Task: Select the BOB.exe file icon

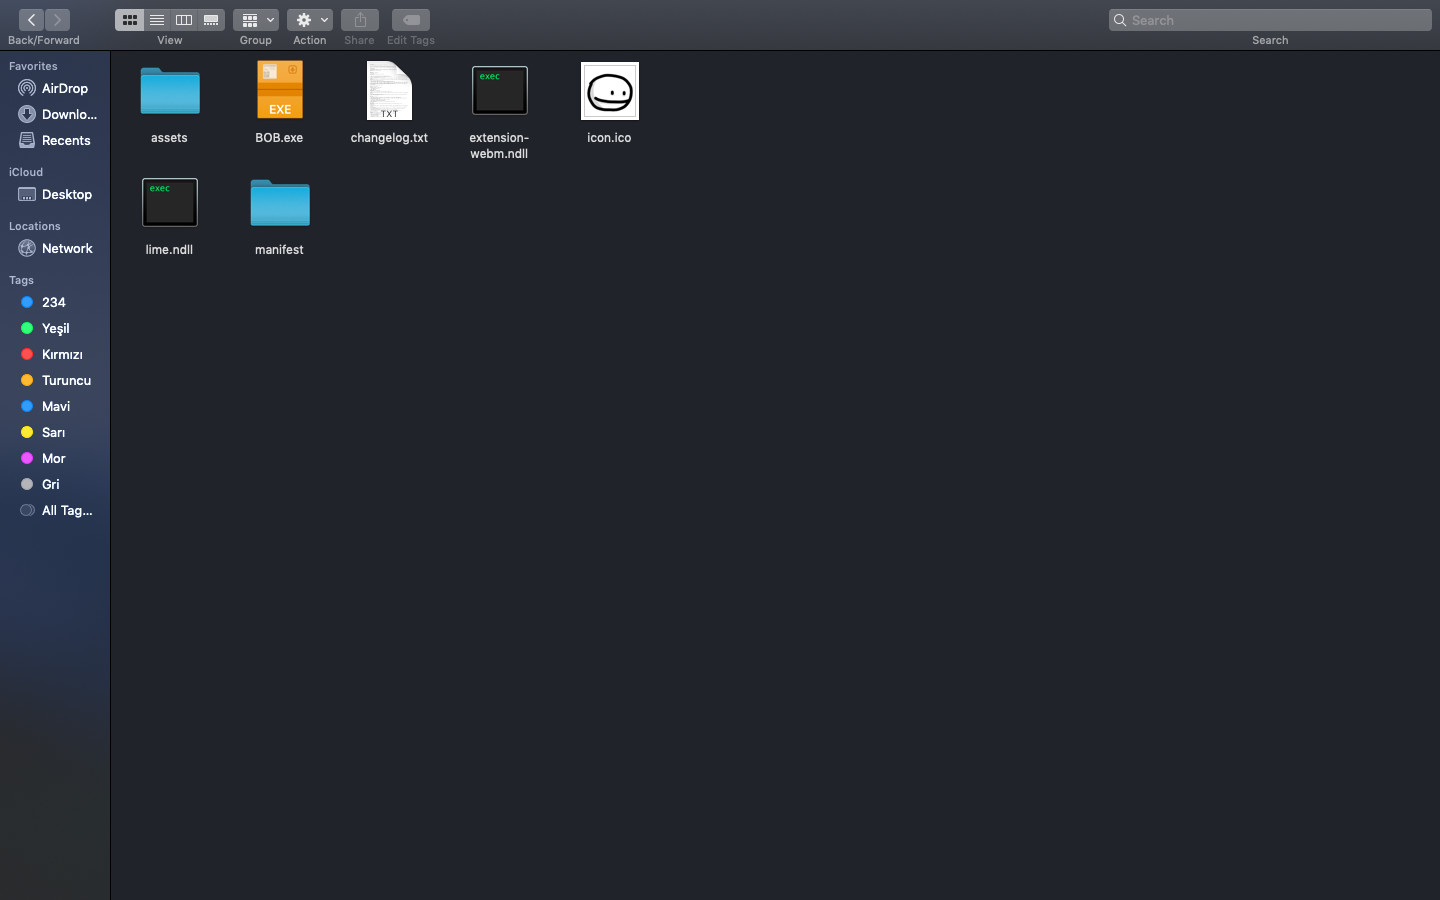Action: tap(280, 91)
